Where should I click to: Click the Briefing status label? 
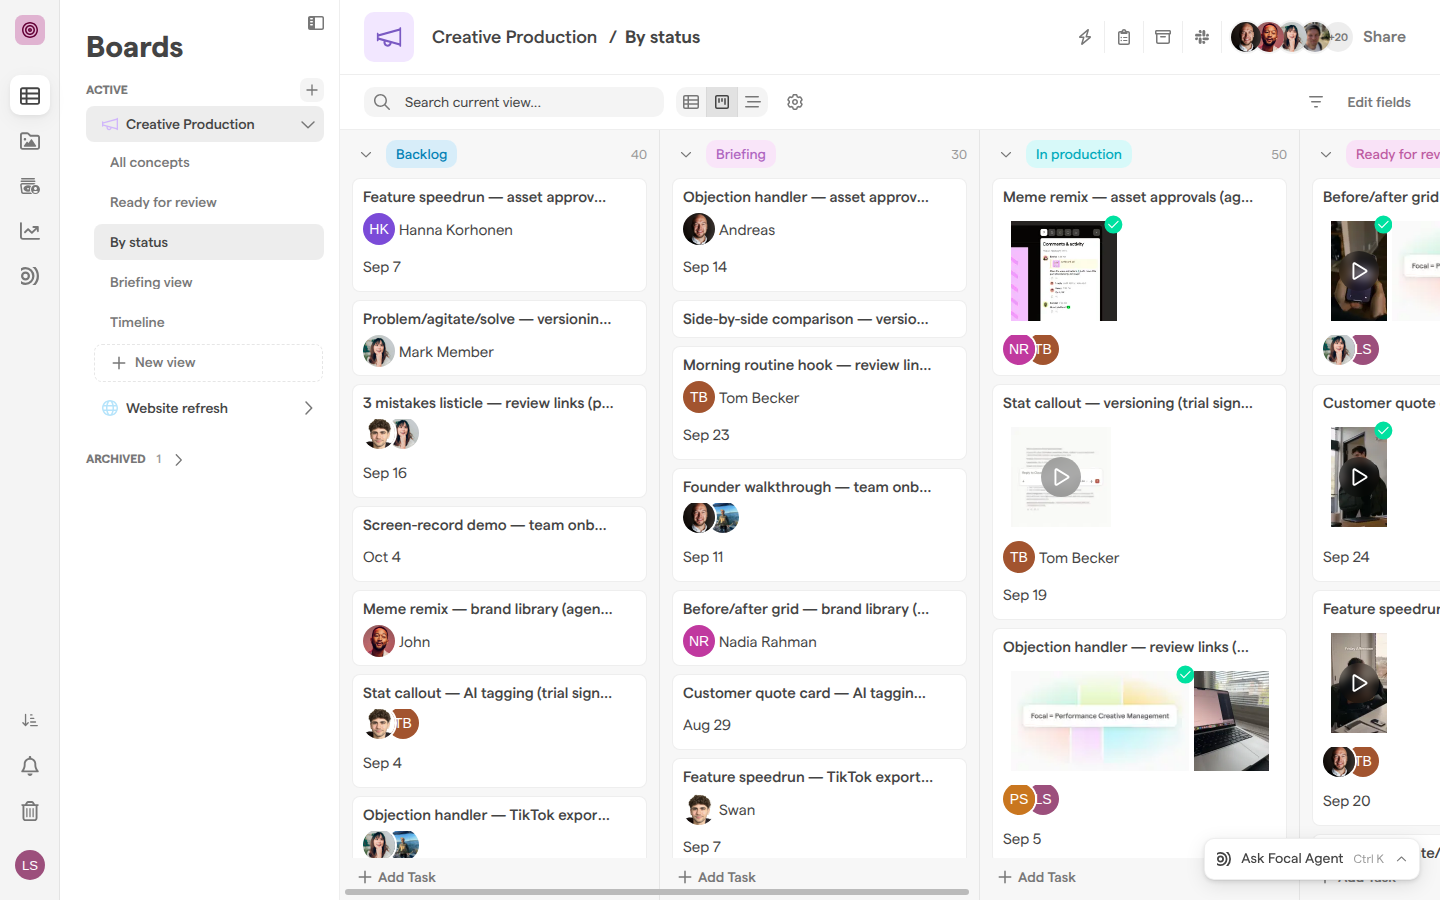(741, 154)
